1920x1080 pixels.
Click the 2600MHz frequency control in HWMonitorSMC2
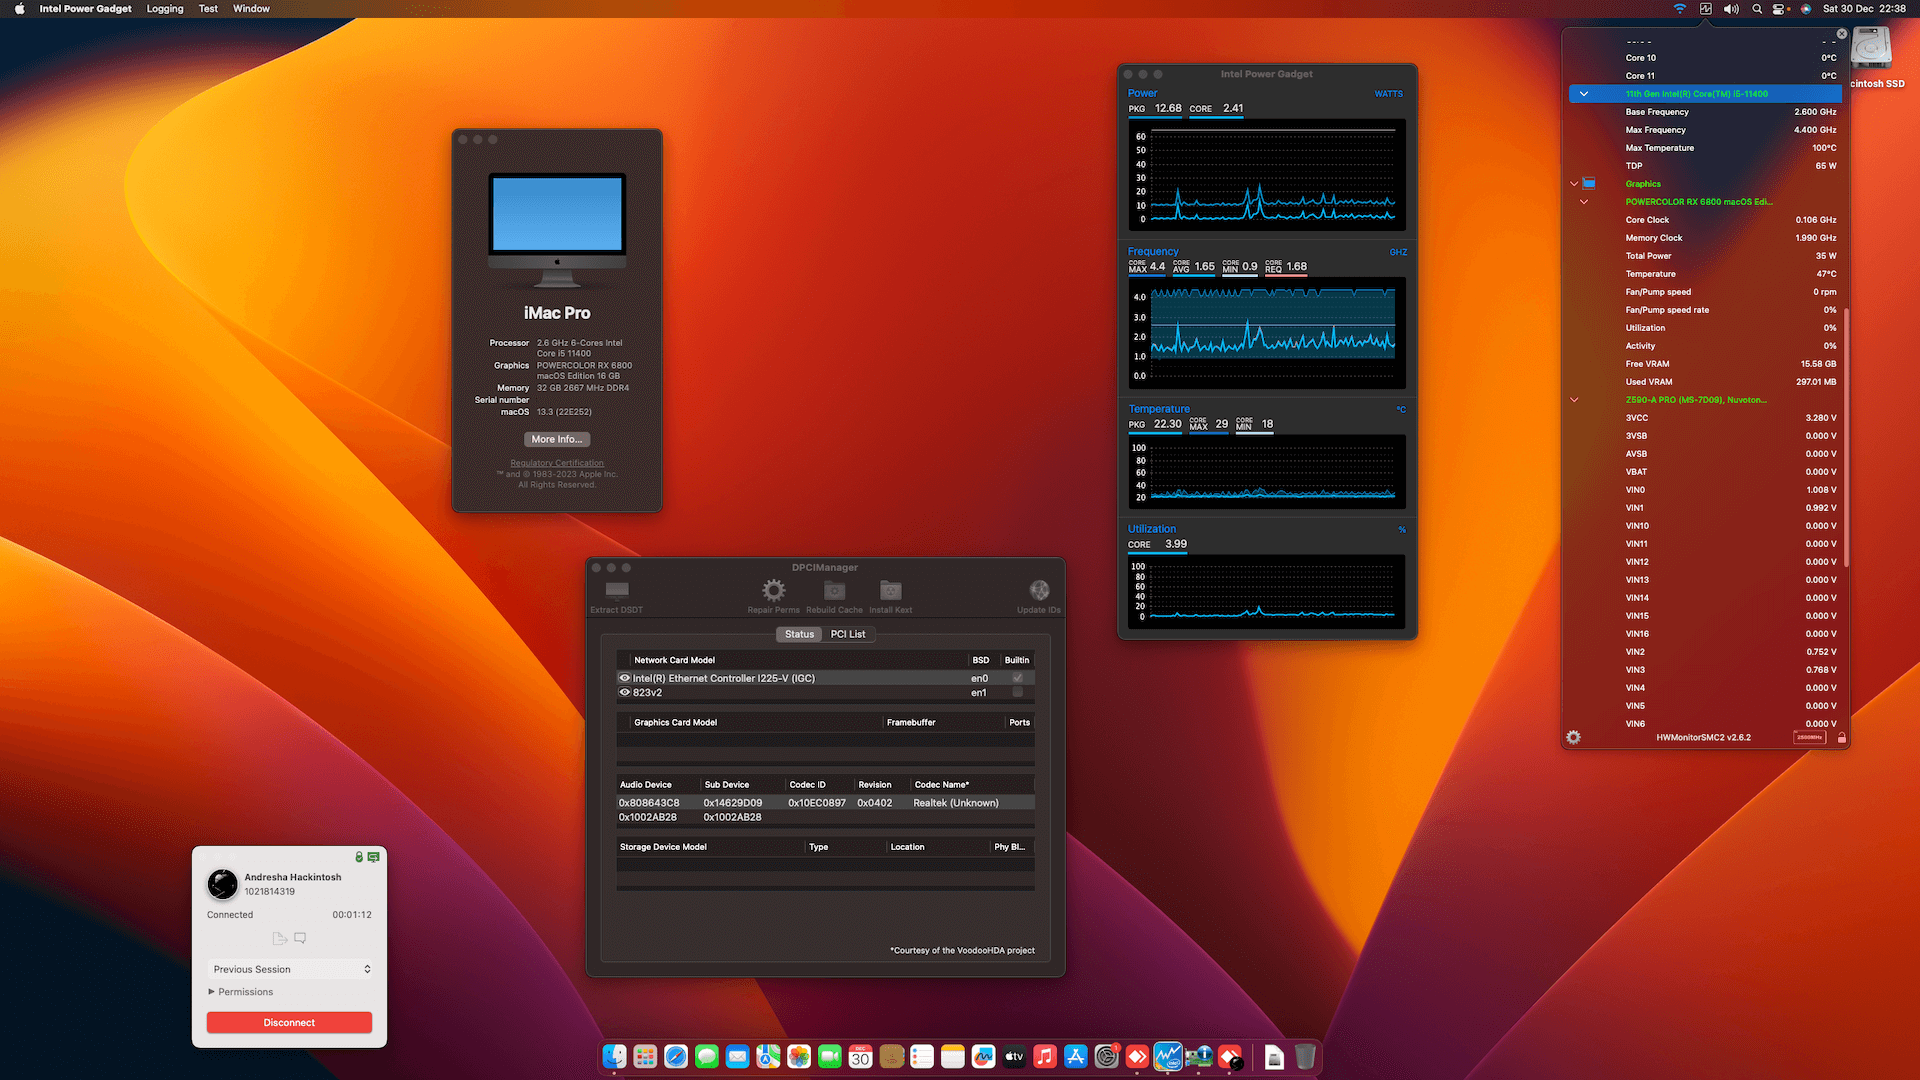[x=1811, y=737]
